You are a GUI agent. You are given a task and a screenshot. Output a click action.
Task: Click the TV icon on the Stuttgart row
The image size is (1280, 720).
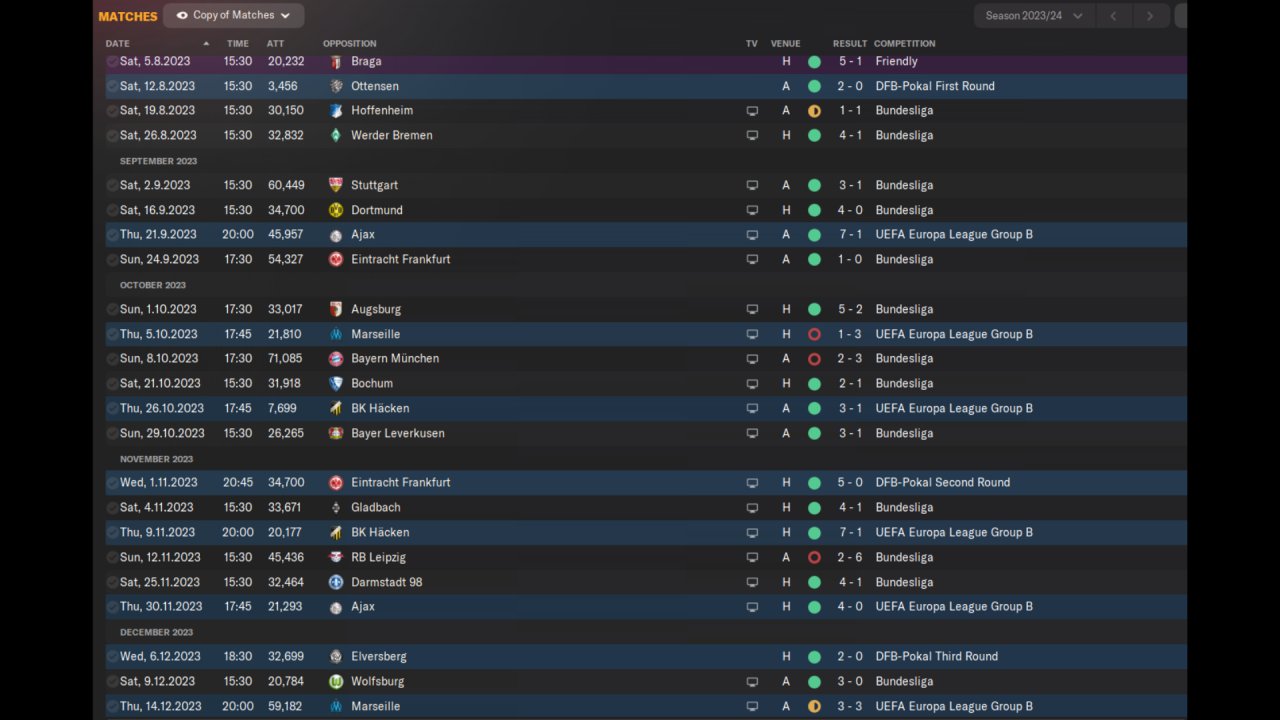click(x=752, y=185)
